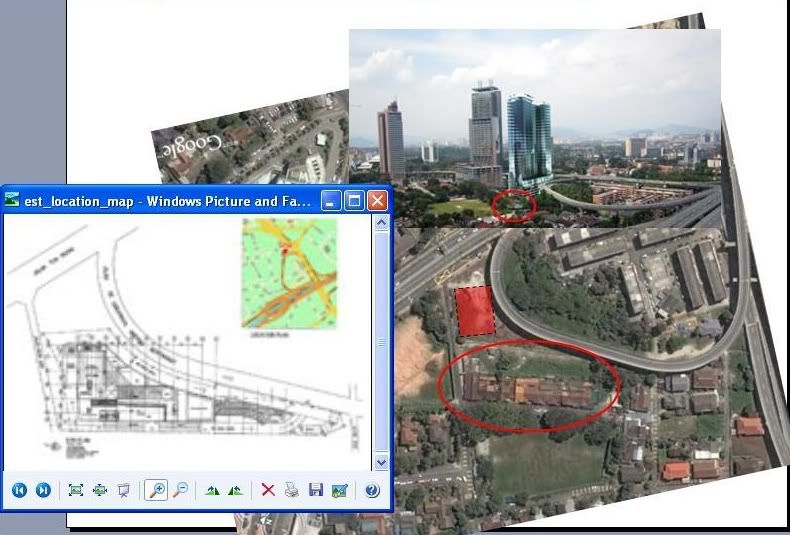Click the scrollbar up arrow
The height and width of the screenshot is (535, 790).
pos(381,224)
